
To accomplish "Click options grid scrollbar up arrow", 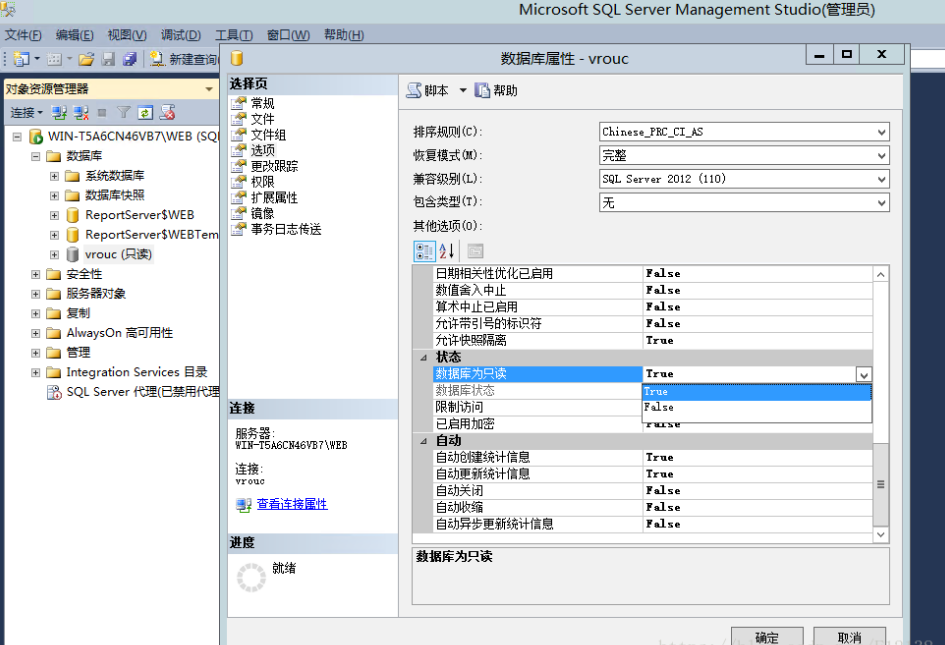I will coord(881,274).
